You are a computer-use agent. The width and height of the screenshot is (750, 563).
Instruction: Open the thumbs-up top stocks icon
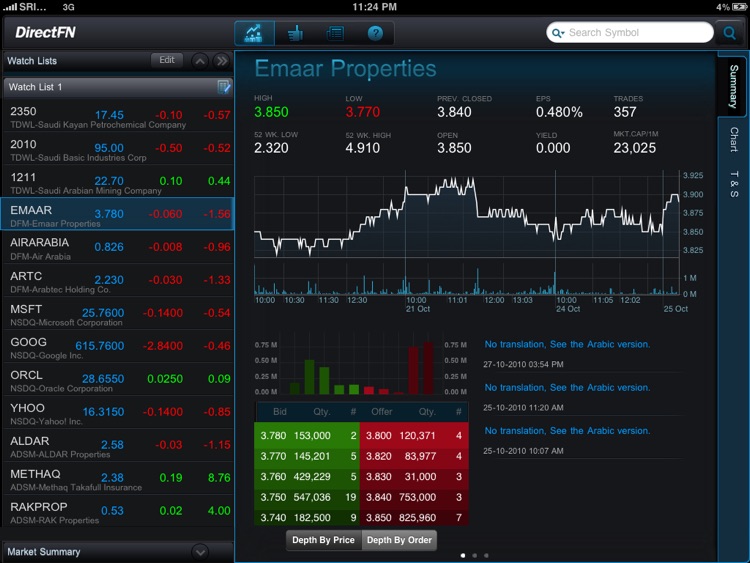[x=295, y=33]
